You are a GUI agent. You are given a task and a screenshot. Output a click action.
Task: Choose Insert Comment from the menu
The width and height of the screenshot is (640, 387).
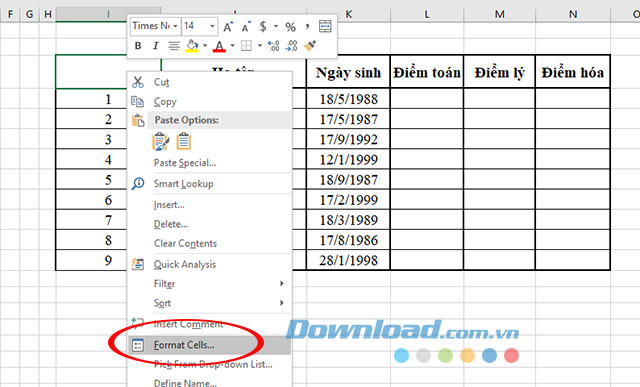[210, 324]
